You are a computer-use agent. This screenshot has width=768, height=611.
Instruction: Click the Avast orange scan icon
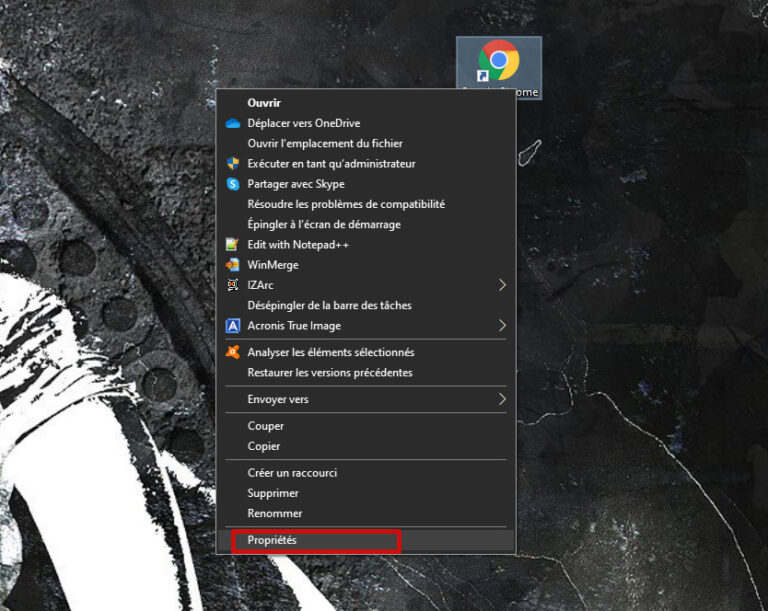click(233, 352)
